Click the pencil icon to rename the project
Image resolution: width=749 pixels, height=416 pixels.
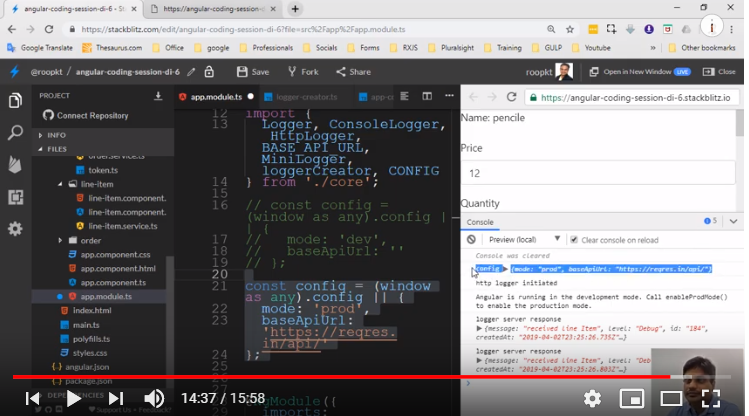(x=190, y=72)
